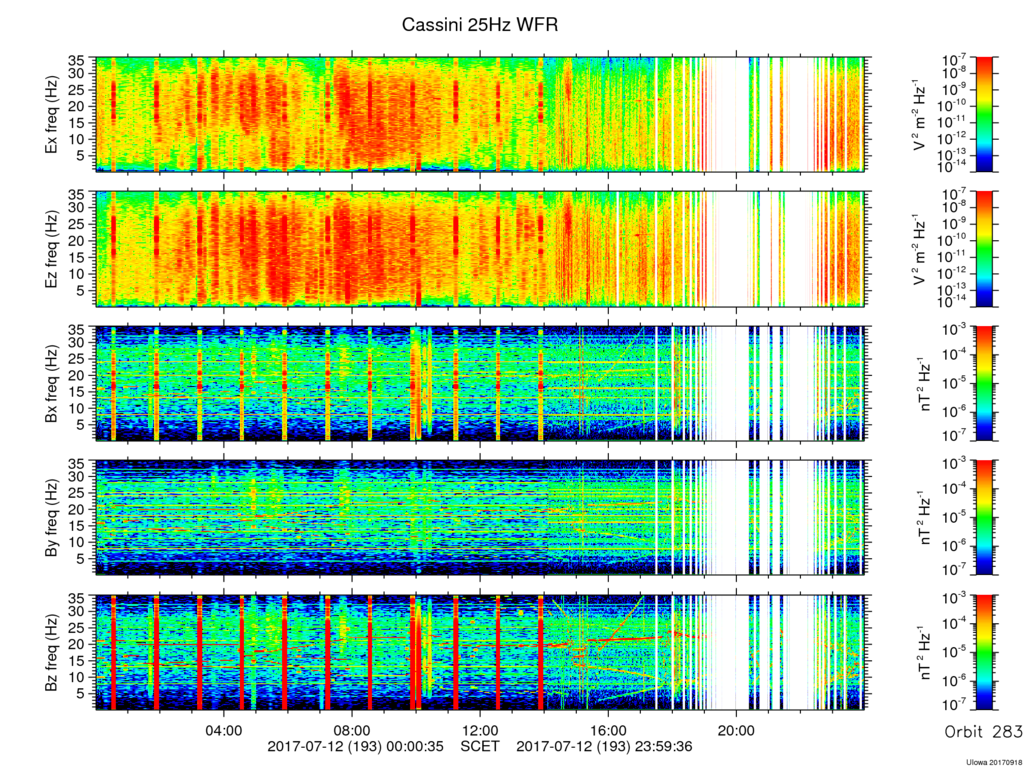Click the 10⁻¹⁴ tick on Ex color bar
The width and height of the screenshot is (1024, 767).
point(955,168)
